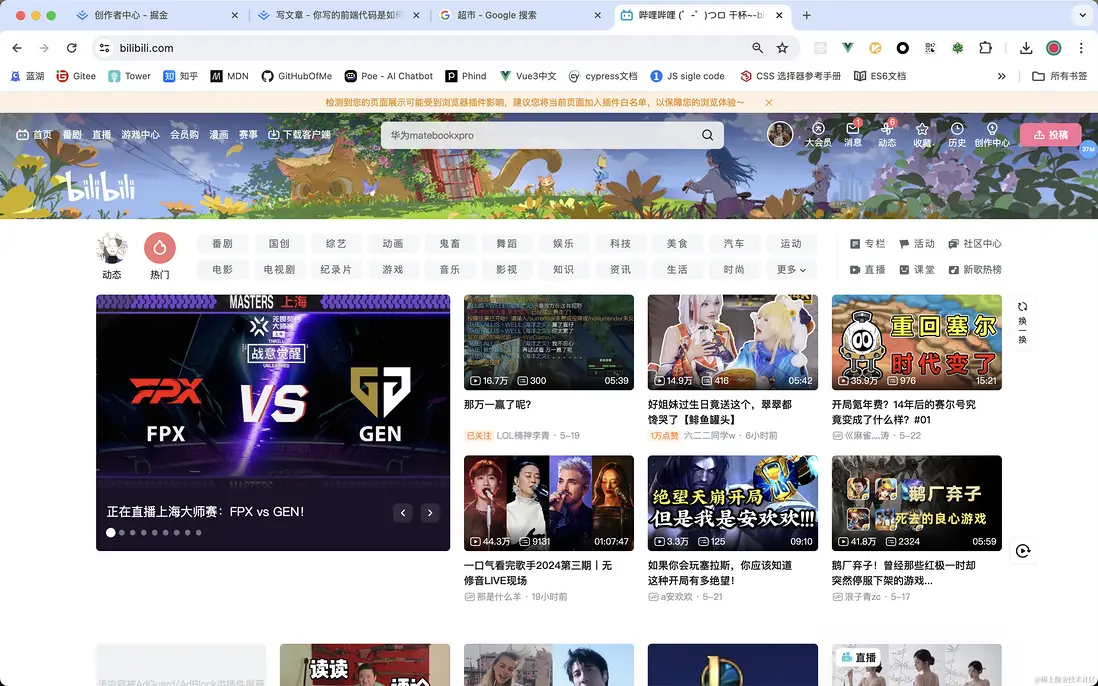The width and height of the screenshot is (1098, 686).
Task: Select the 纪录片 category
Action: (335, 270)
